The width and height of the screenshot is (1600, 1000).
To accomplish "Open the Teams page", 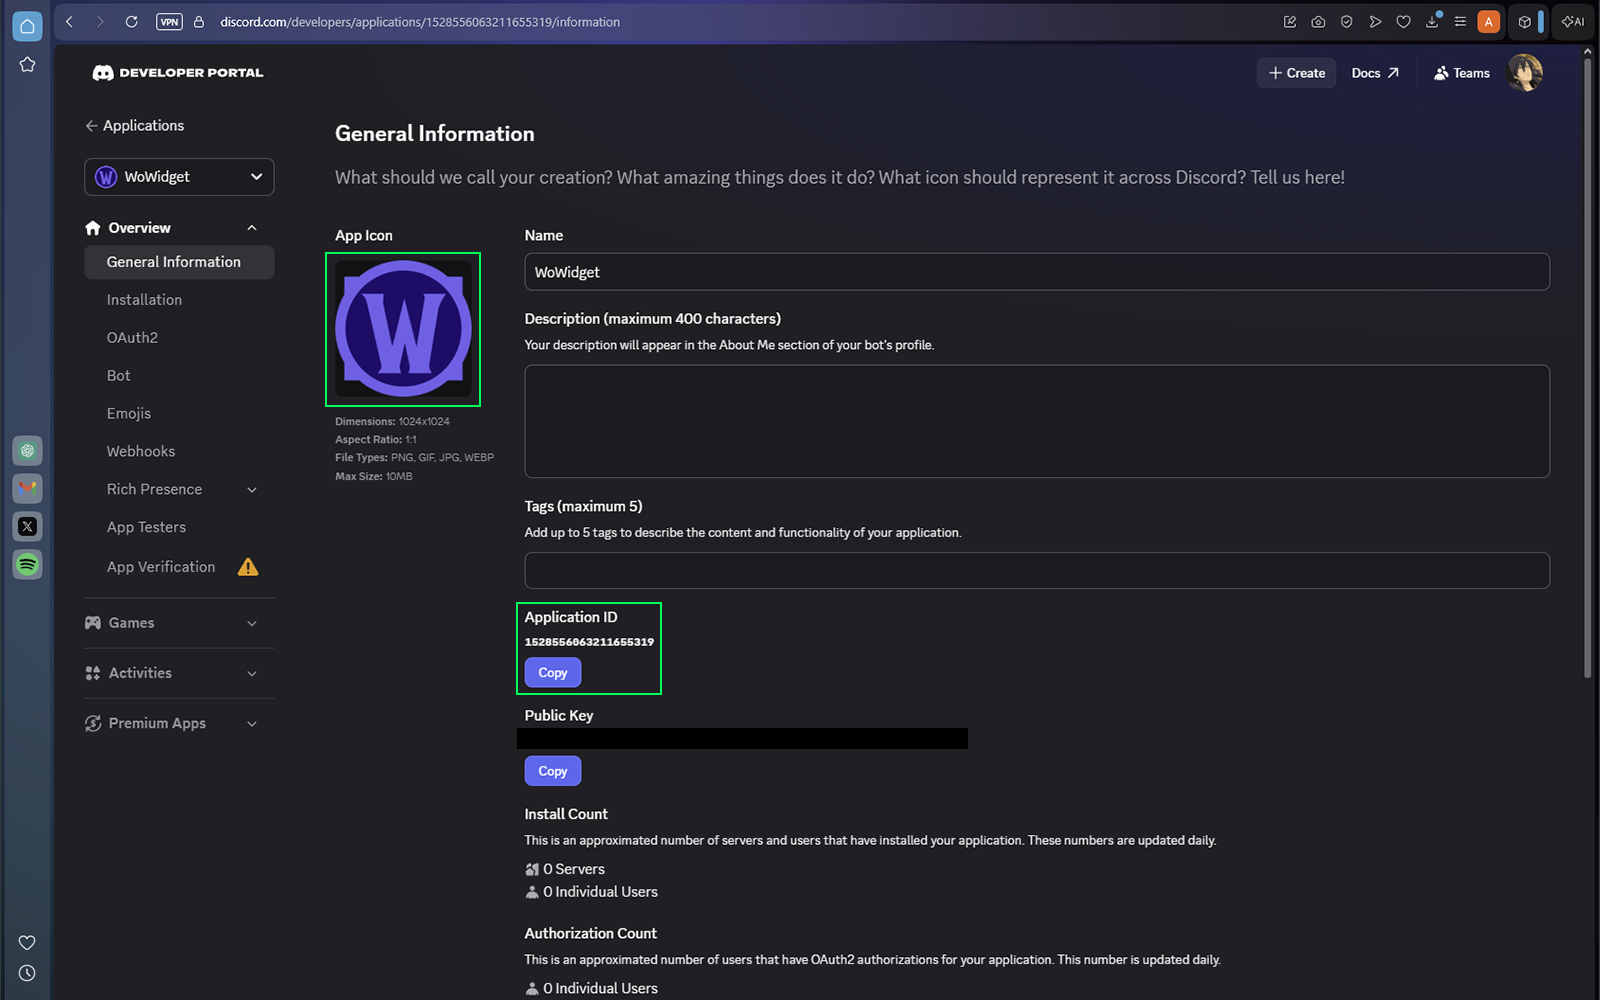I will (x=1462, y=73).
